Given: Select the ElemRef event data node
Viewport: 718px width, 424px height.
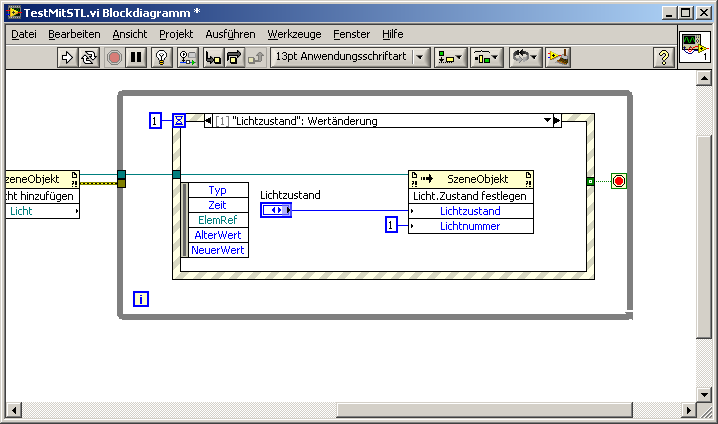Looking at the screenshot, I should pos(218,220).
